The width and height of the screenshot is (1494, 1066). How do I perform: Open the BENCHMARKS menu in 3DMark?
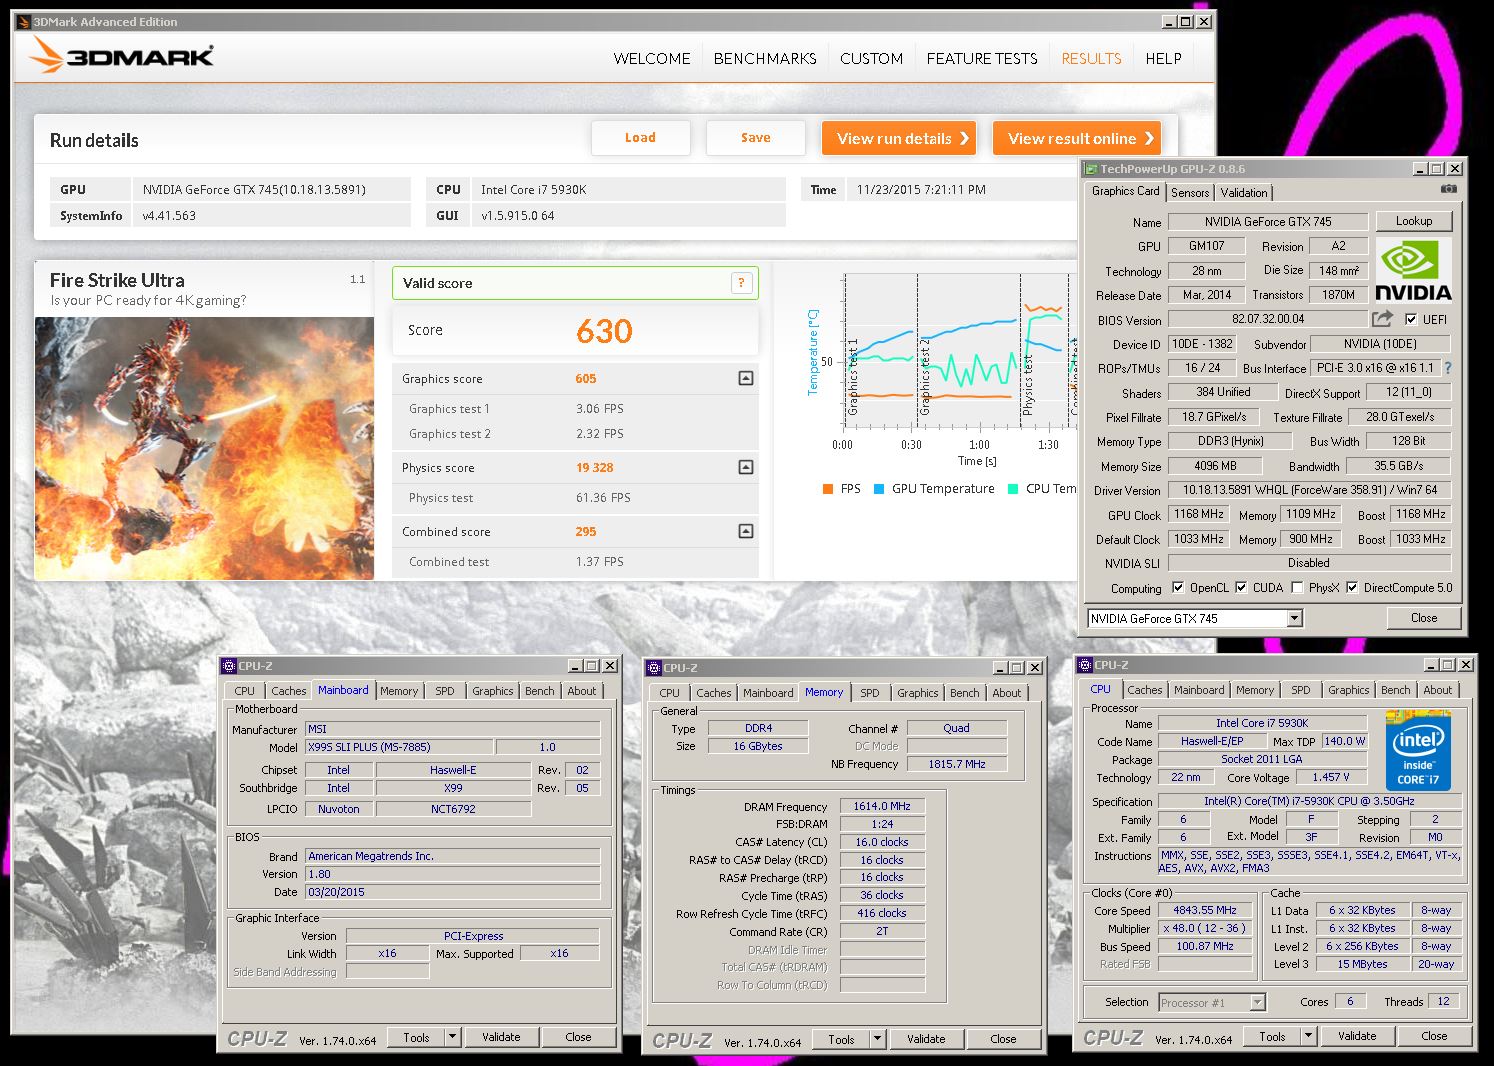point(765,59)
